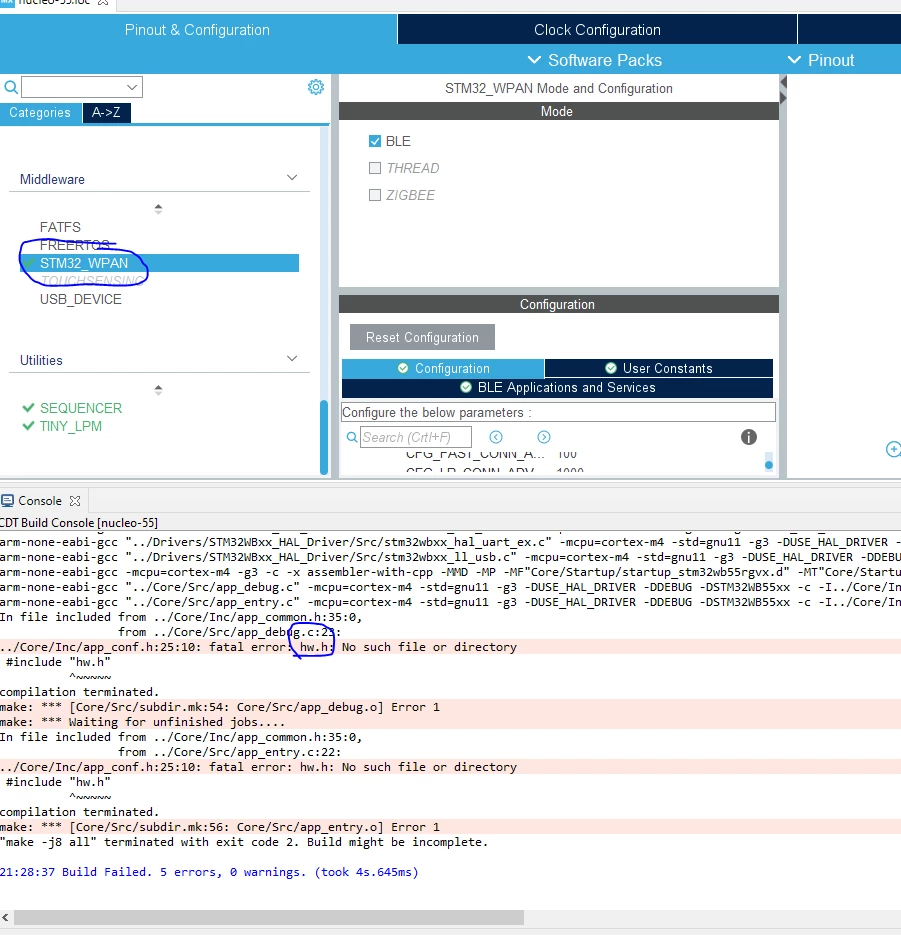
Task: Open the User Constants tab
Action: (658, 369)
